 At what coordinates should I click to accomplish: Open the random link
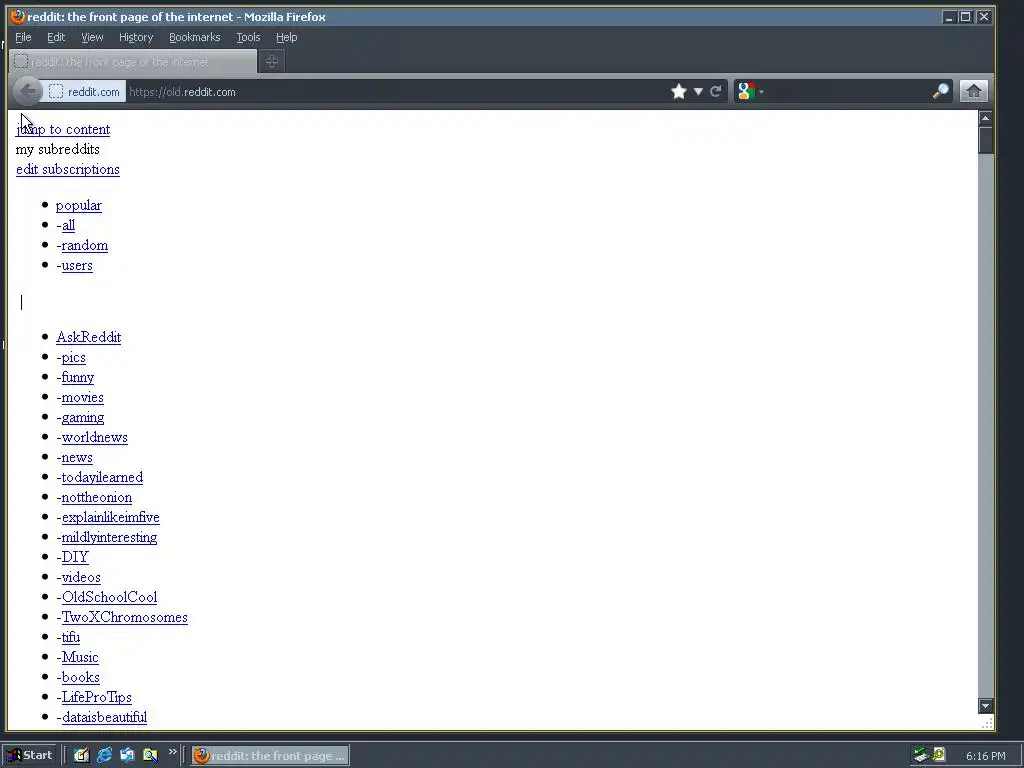(x=85, y=246)
